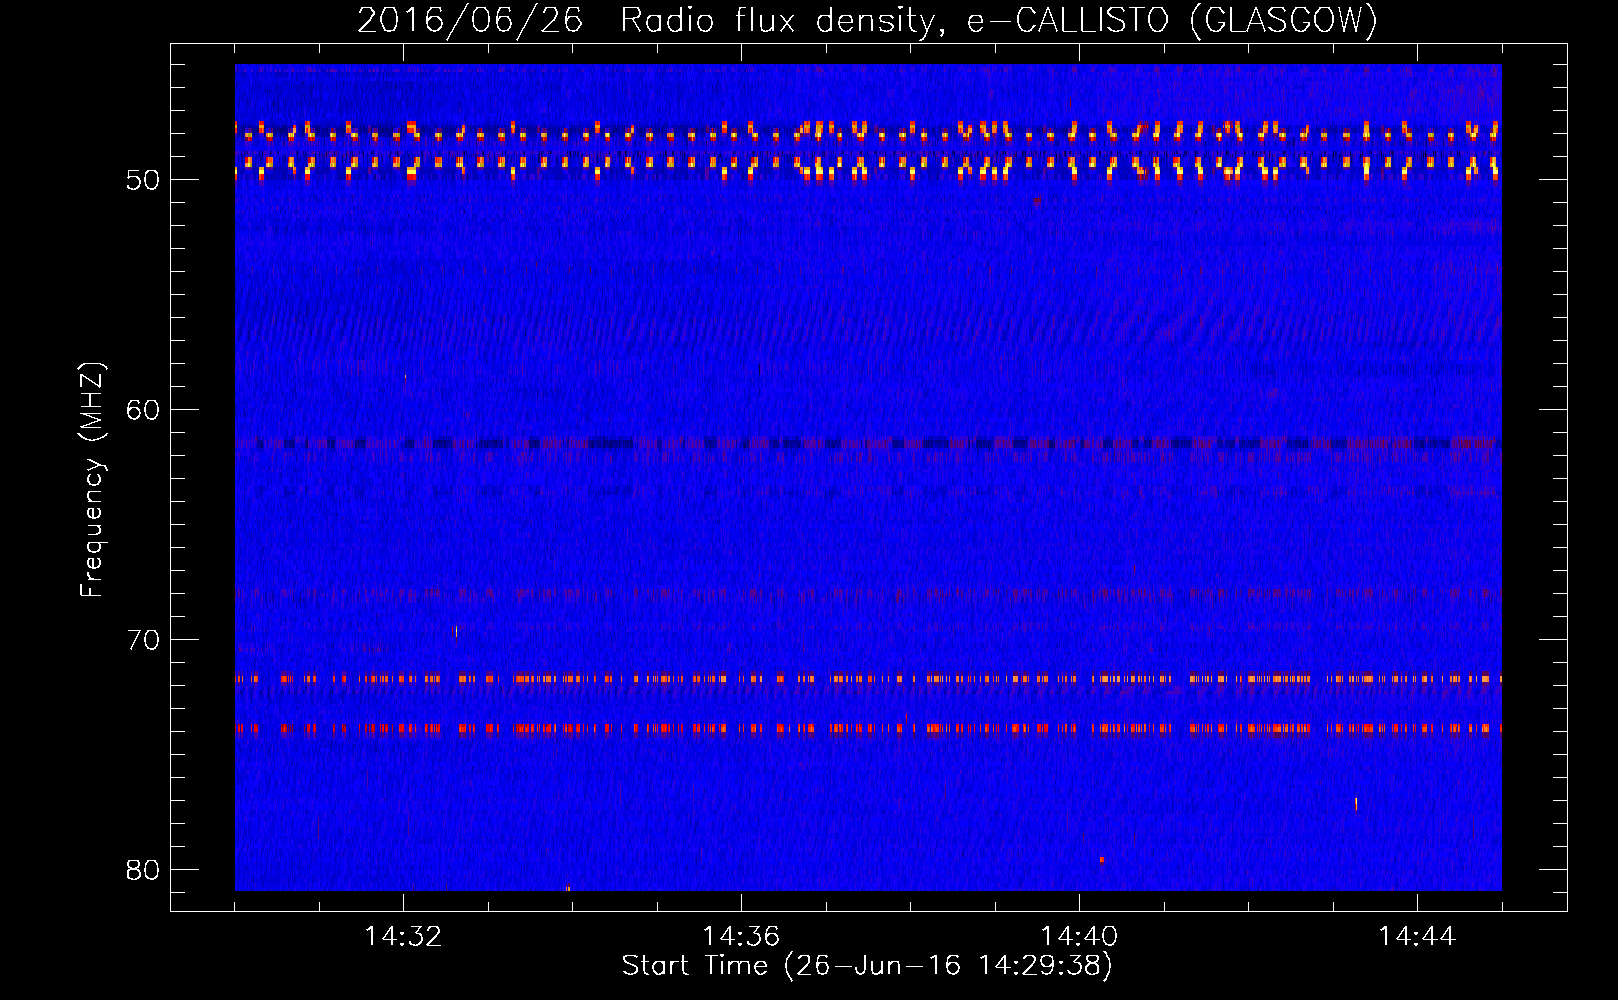
Task: Click the time tick label '14:44'
Action: pyautogui.click(x=1417, y=937)
